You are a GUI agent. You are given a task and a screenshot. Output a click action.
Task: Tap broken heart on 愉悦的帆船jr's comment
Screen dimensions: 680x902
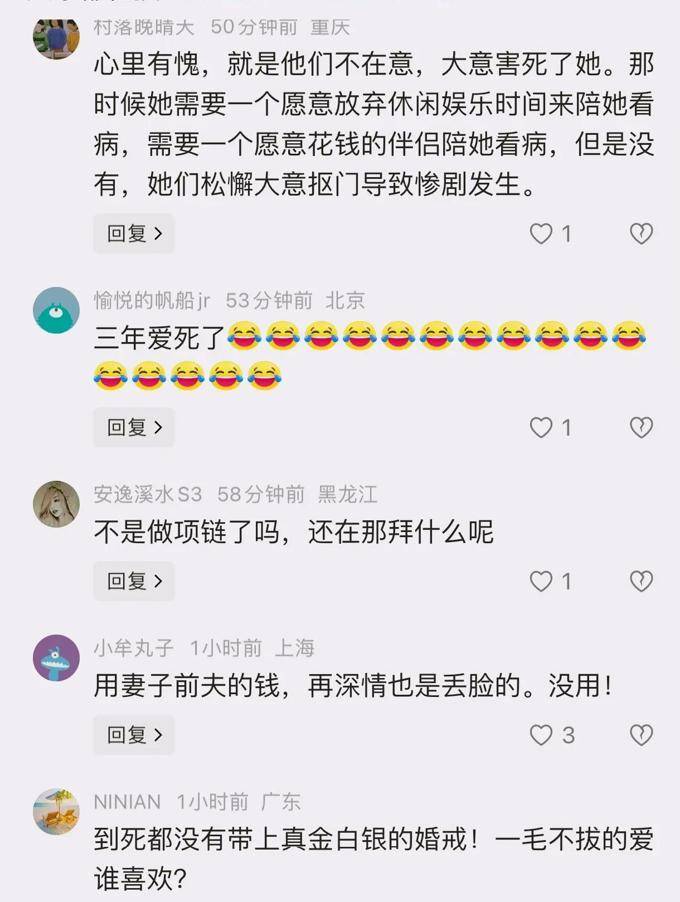pyautogui.click(x=641, y=427)
